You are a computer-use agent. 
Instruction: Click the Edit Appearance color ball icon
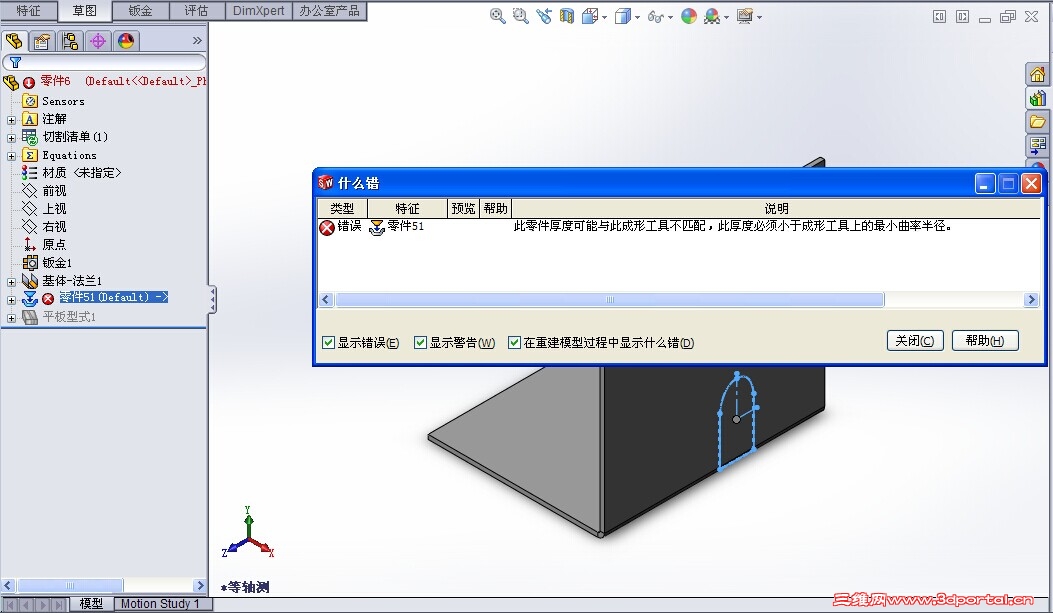pyautogui.click(x=687, y=17)
